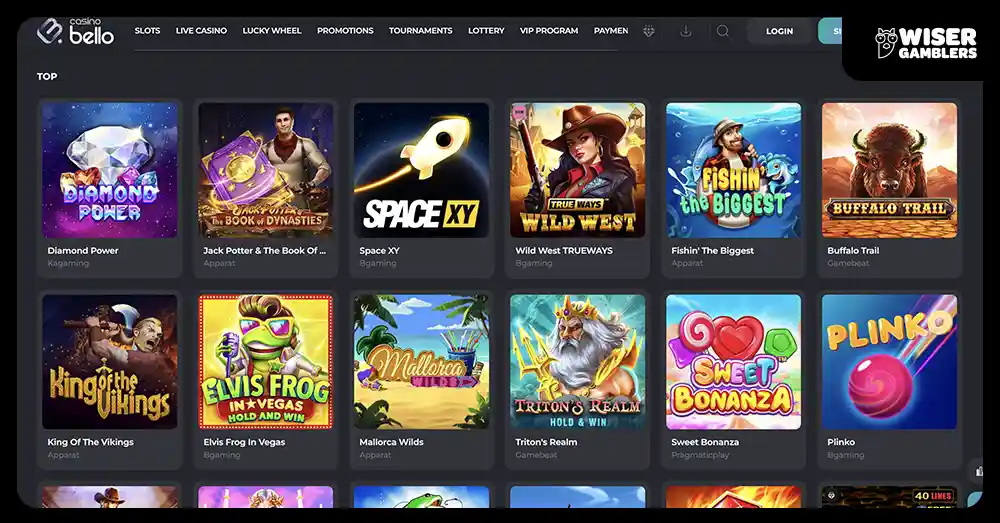Click Gamebeat provider under Buffalo Trail
1000x523 pixels.
(848, 263)
